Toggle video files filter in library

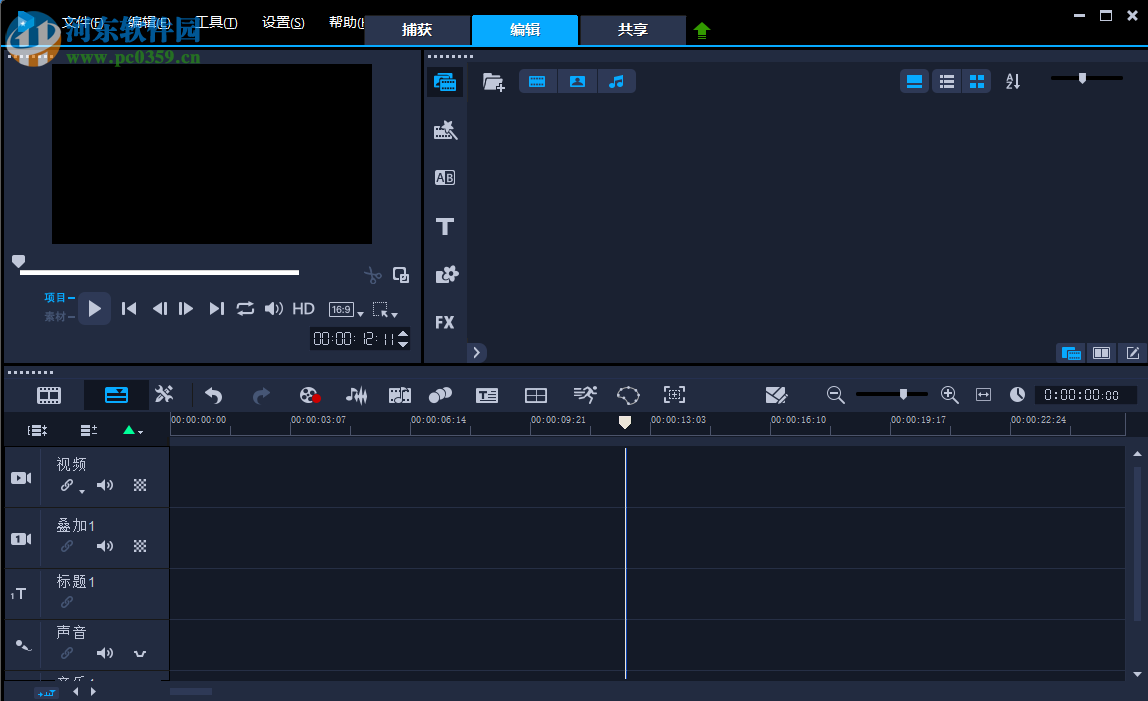[537, 81]
